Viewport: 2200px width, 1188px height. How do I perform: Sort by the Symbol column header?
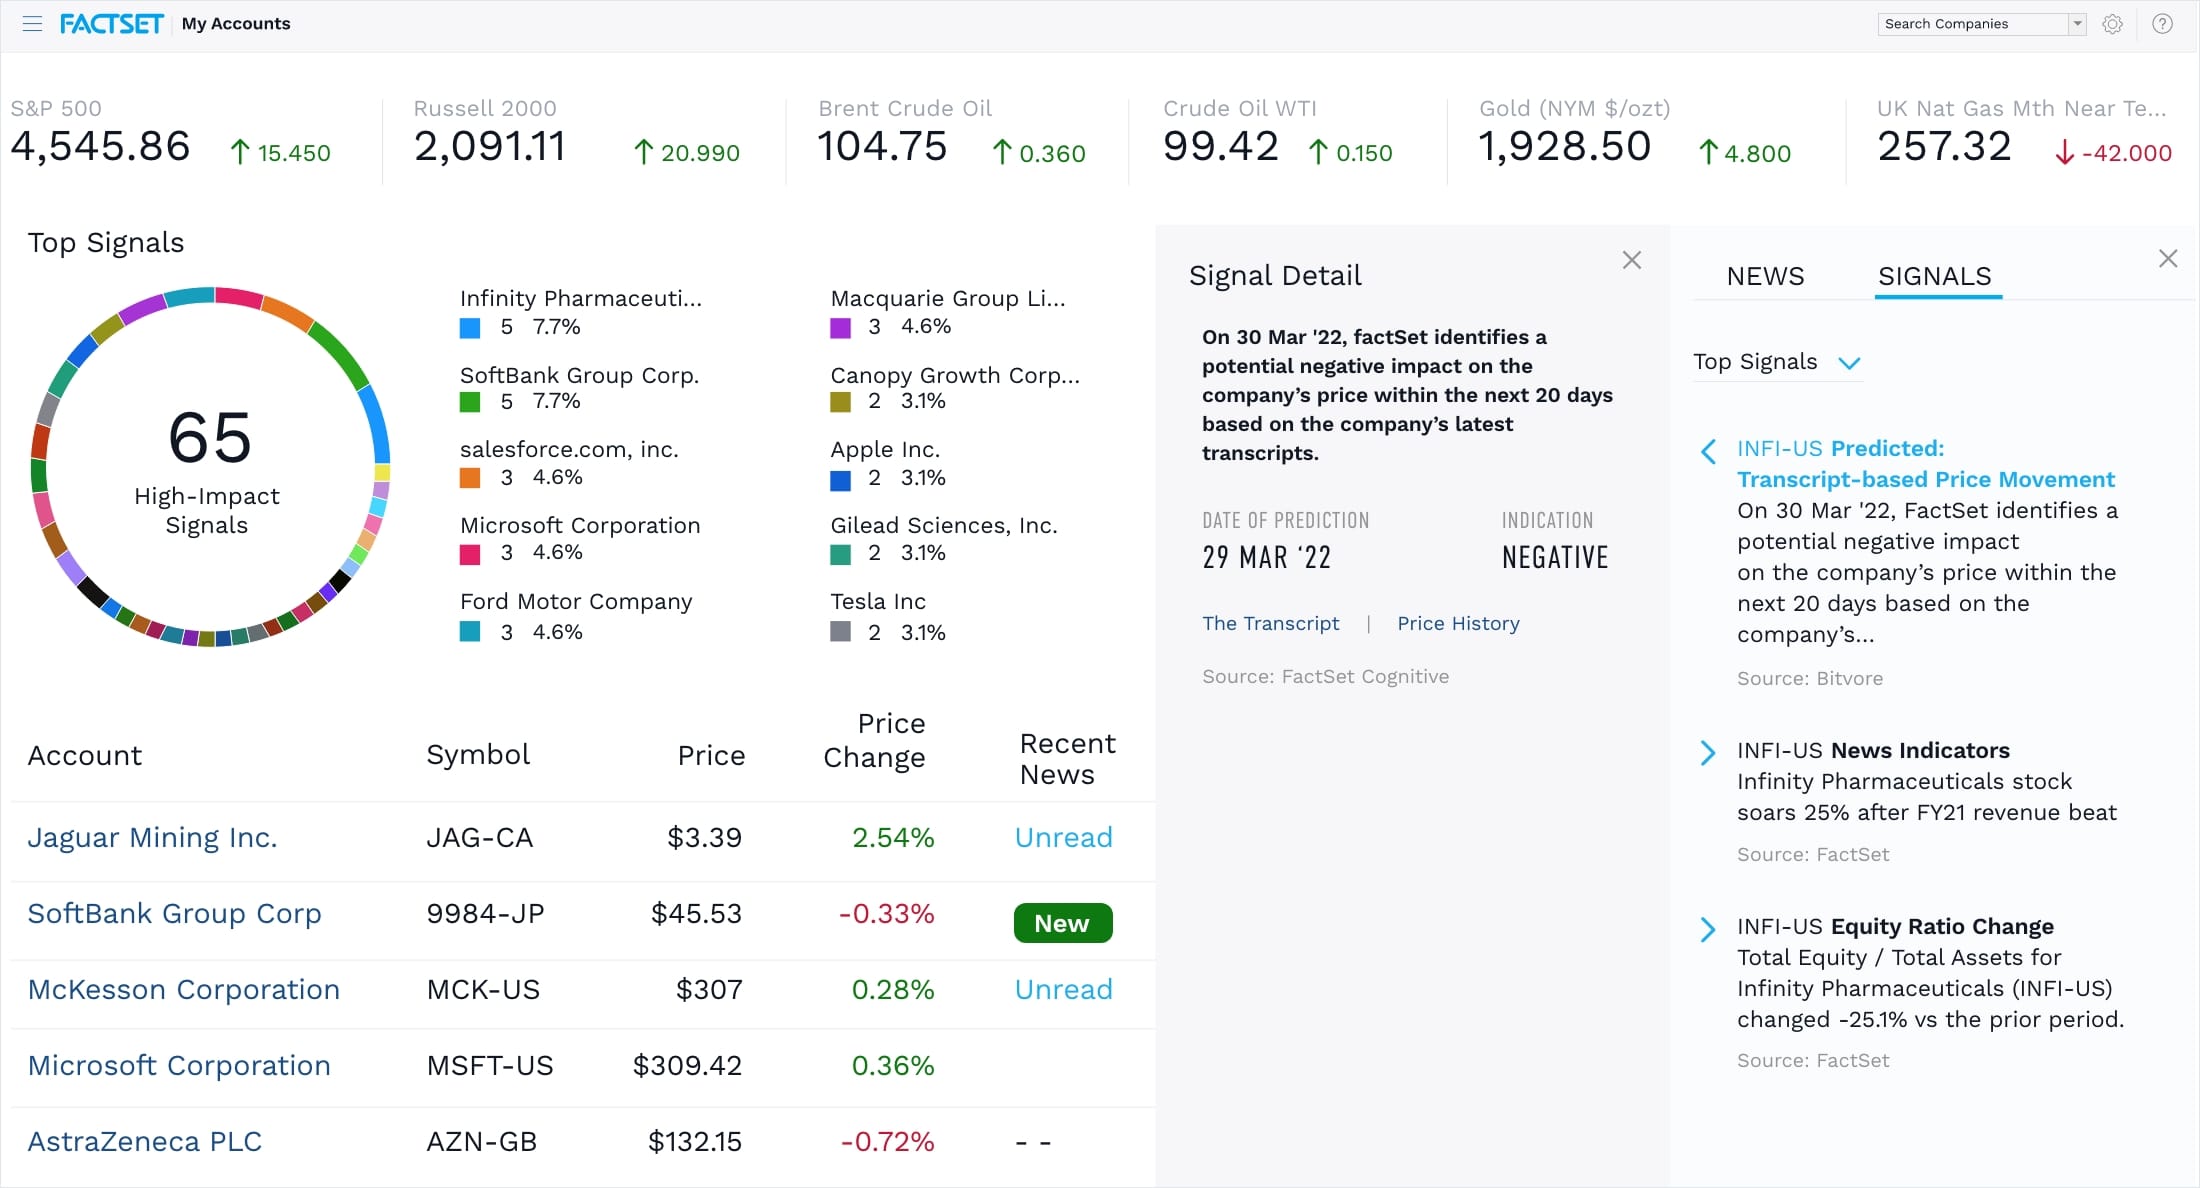click(x=478, y=754)
